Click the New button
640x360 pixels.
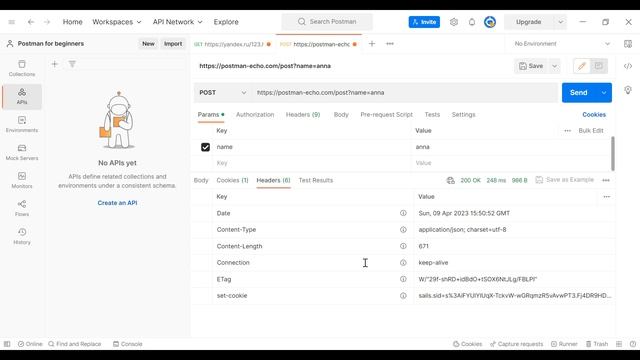tap(148, 44)
